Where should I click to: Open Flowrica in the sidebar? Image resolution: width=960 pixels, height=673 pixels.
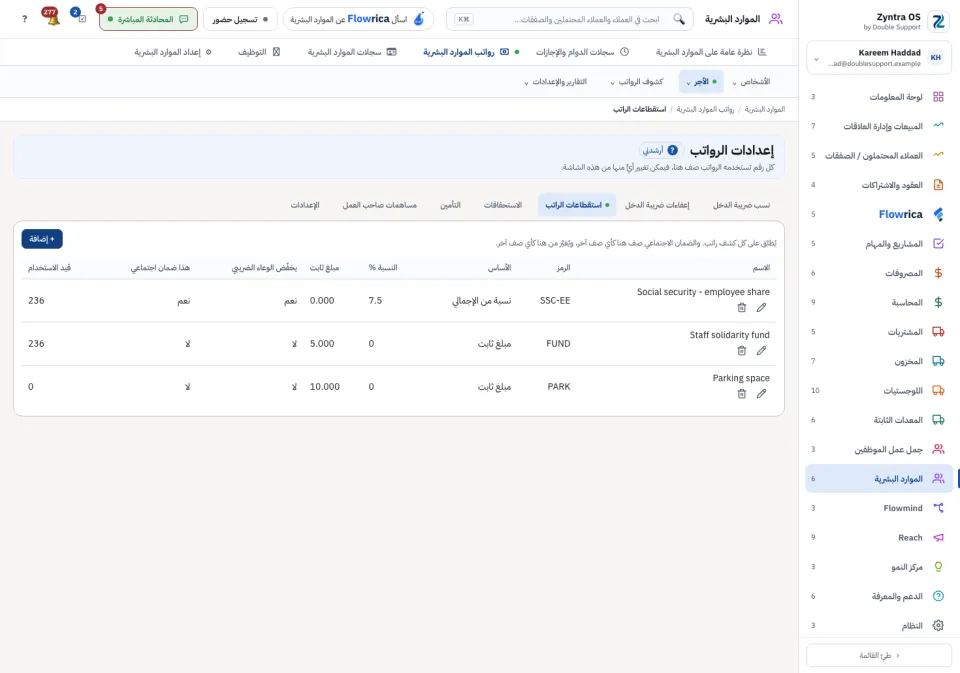879,214
